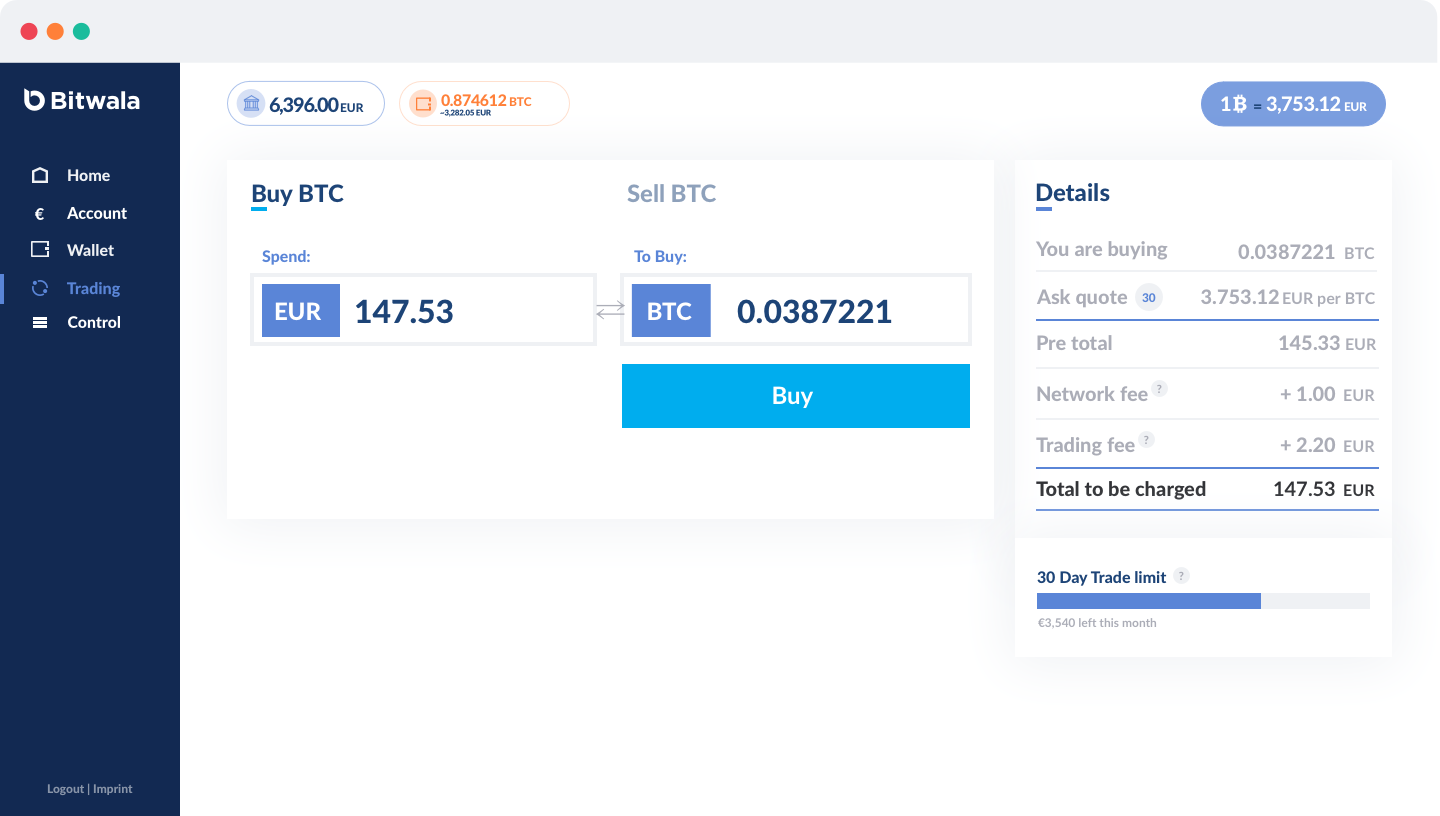Click the Logout link
Viewport: 1440px width, 816px height.
point(65,789)
